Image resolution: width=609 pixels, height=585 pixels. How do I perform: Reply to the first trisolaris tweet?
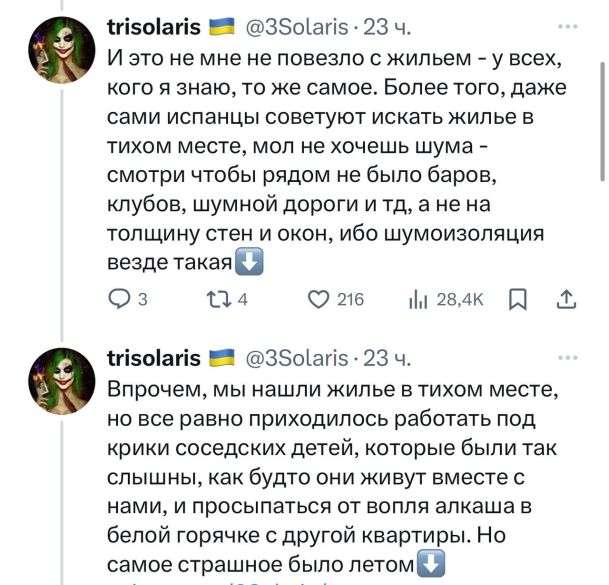(x=119, y=298)
